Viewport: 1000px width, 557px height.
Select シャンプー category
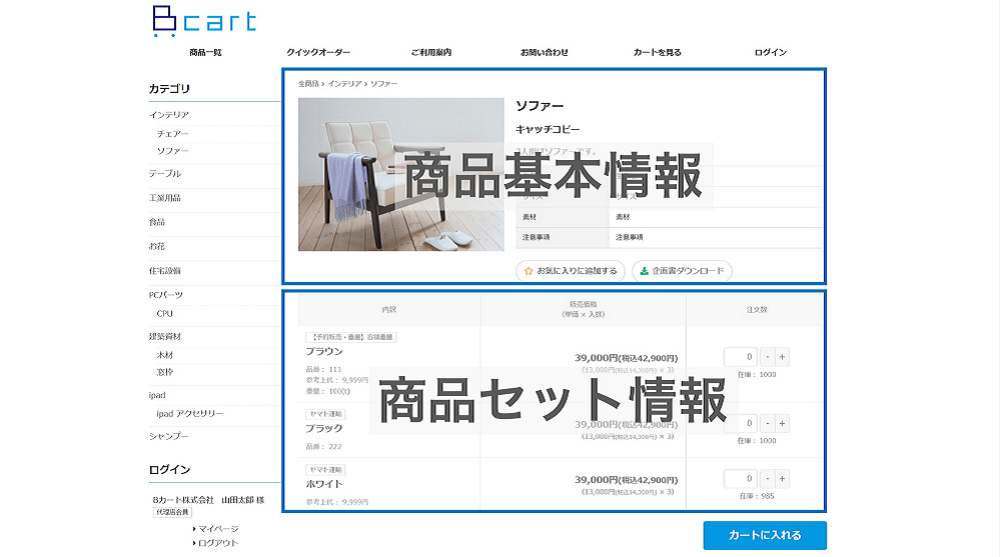coord(169,436)
